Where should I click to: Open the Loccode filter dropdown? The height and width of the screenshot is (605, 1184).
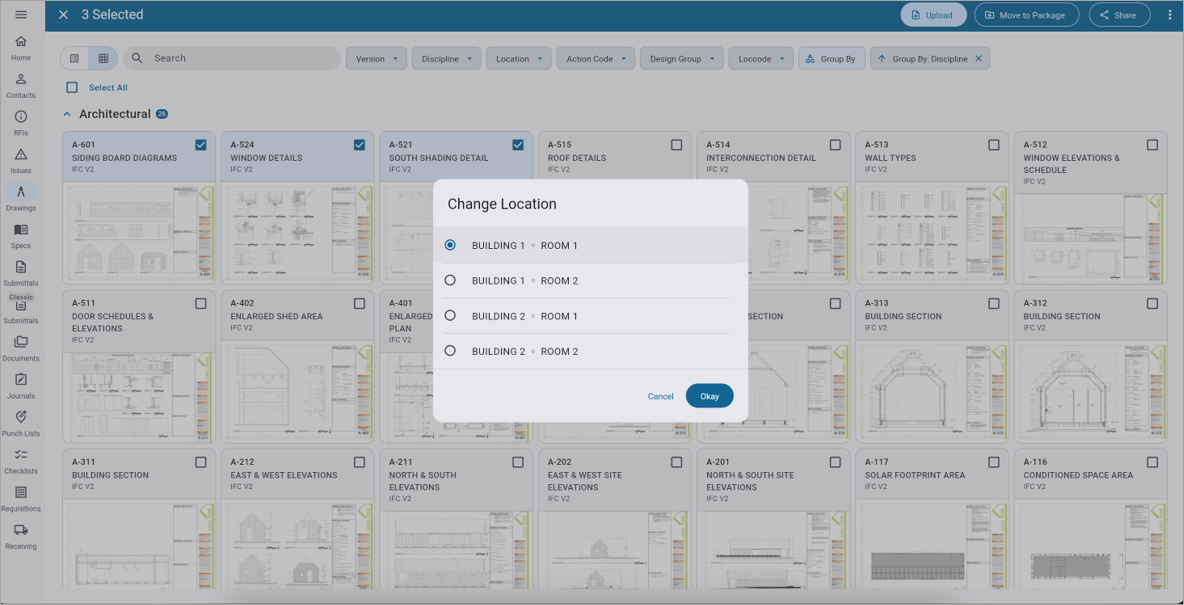click(761, 59)
